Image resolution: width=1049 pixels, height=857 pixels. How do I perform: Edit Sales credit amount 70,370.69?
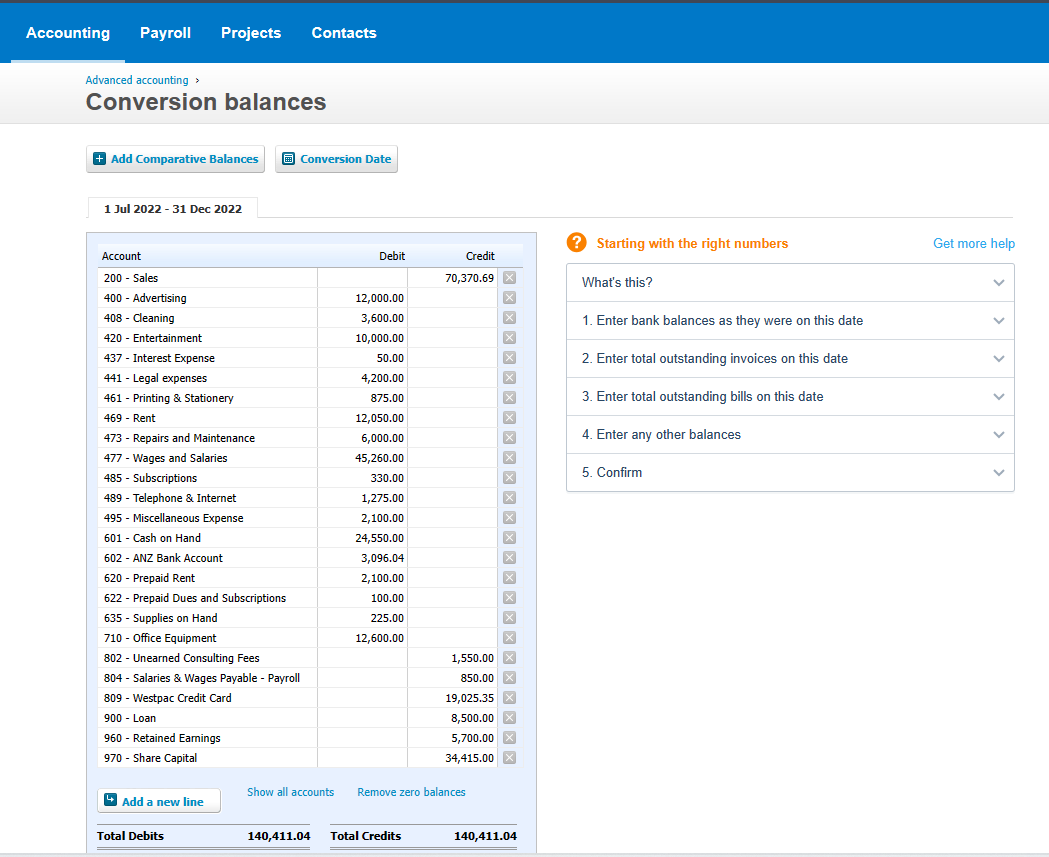452,278
